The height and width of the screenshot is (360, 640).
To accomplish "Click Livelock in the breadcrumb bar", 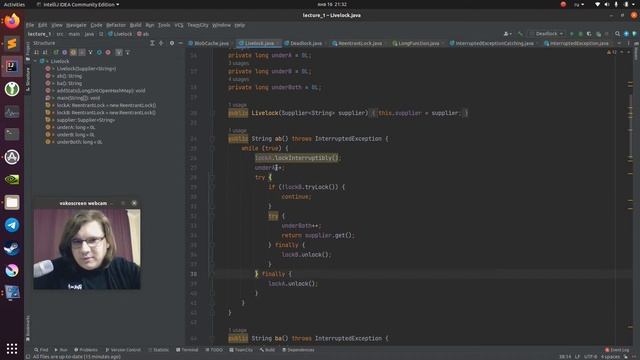I will point(120,34).
